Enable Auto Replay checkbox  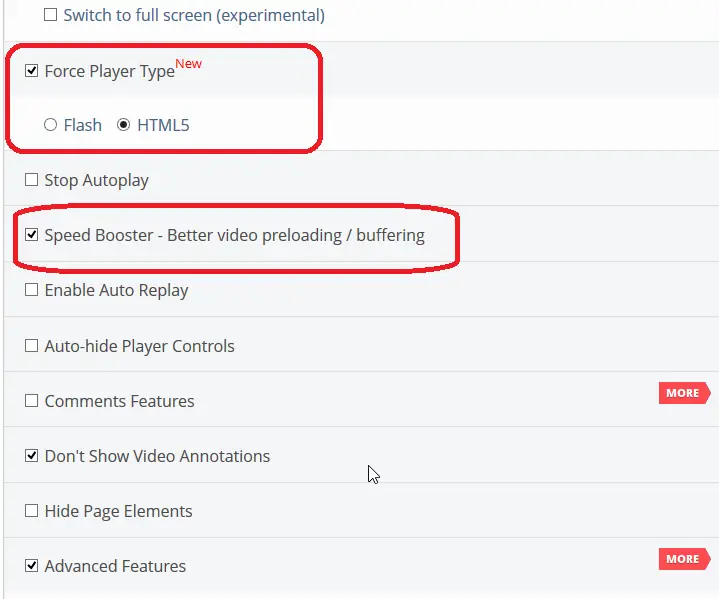[32, 291]
